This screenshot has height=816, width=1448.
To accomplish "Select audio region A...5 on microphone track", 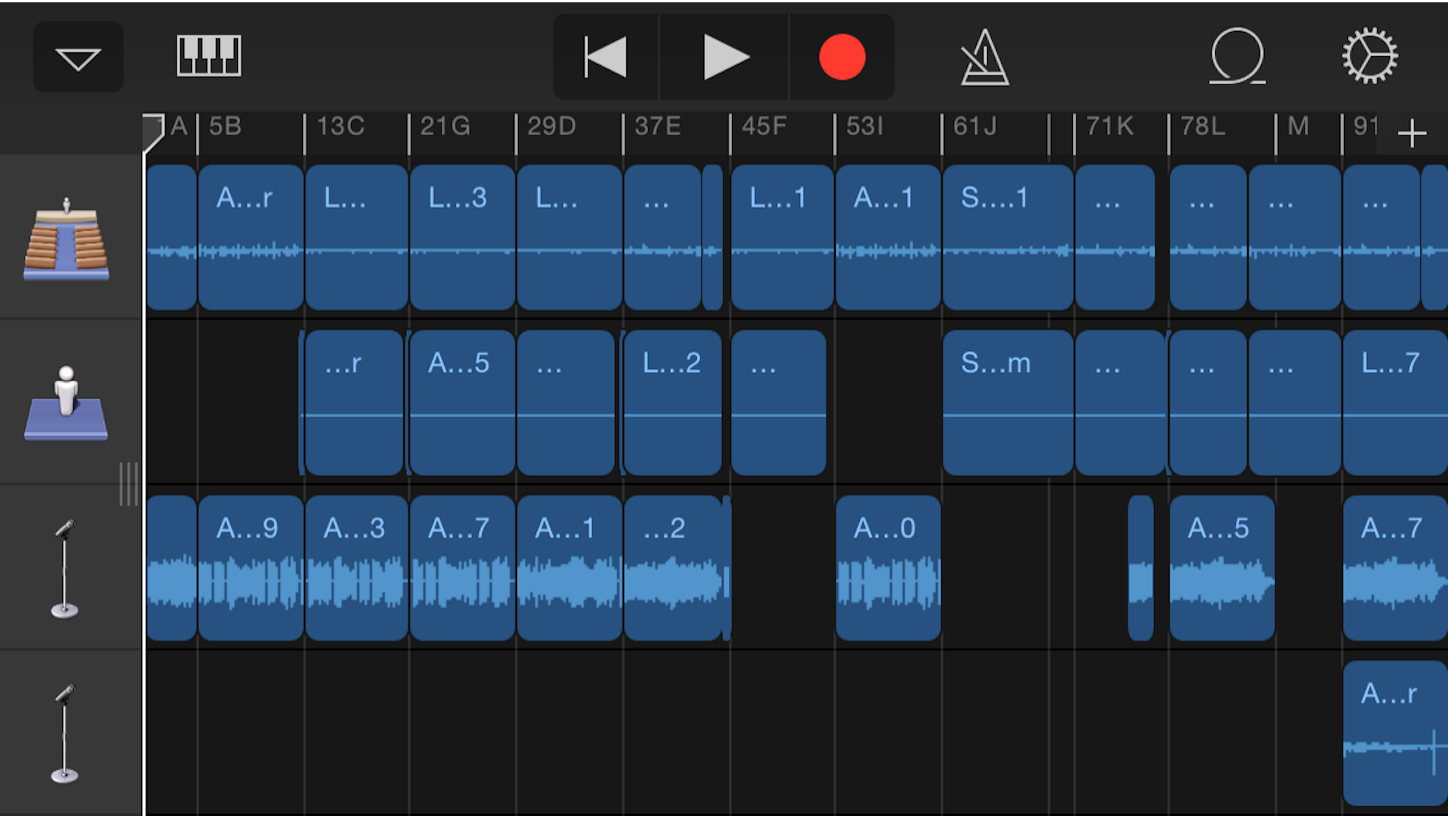I will [x=1222, y=568].
